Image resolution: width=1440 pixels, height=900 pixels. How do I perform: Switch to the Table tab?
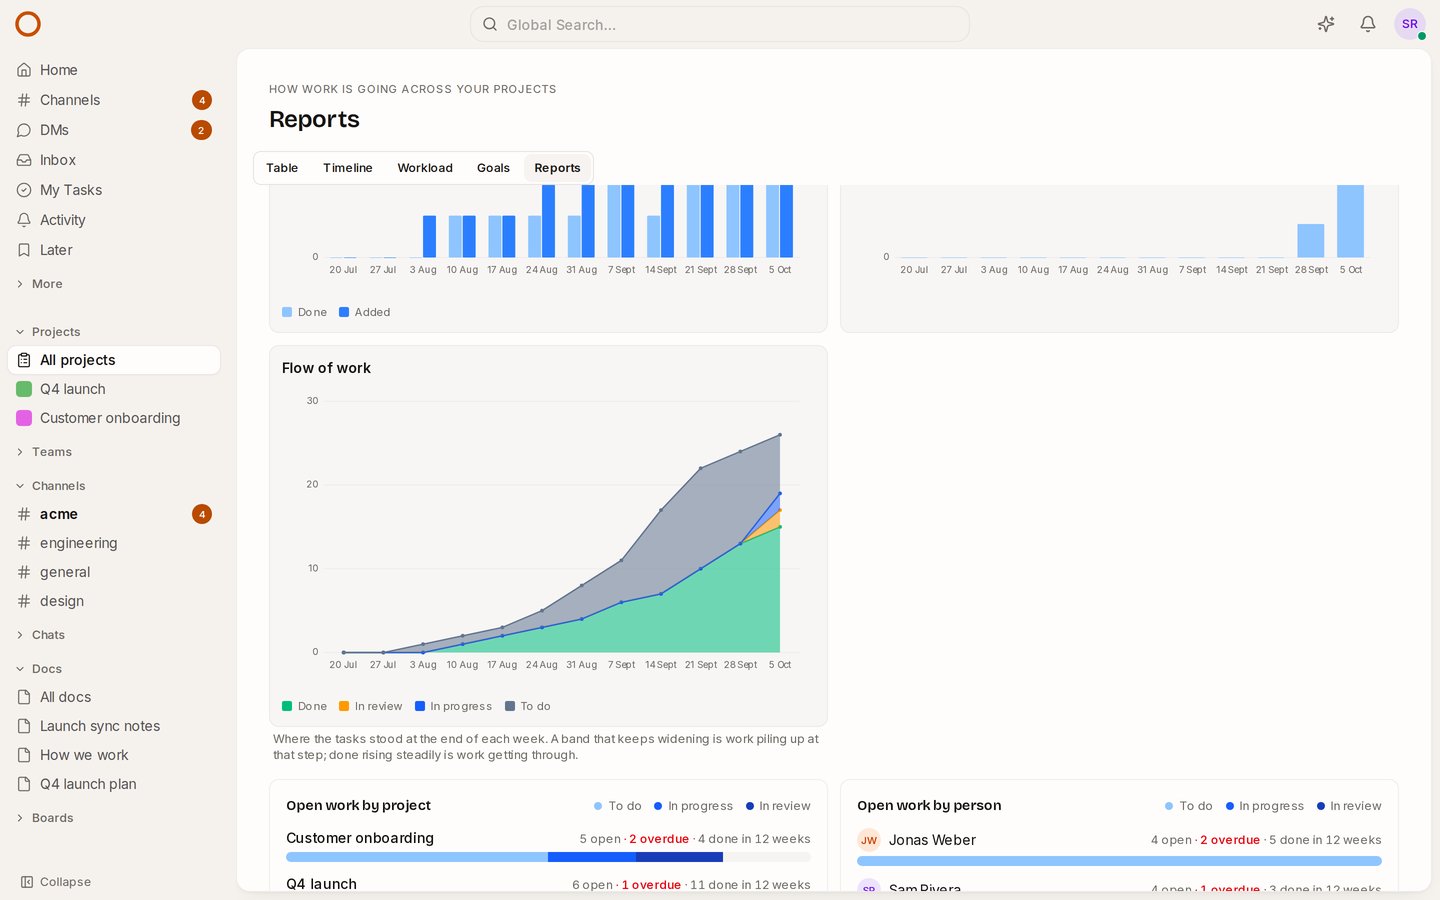pos(282,168)
